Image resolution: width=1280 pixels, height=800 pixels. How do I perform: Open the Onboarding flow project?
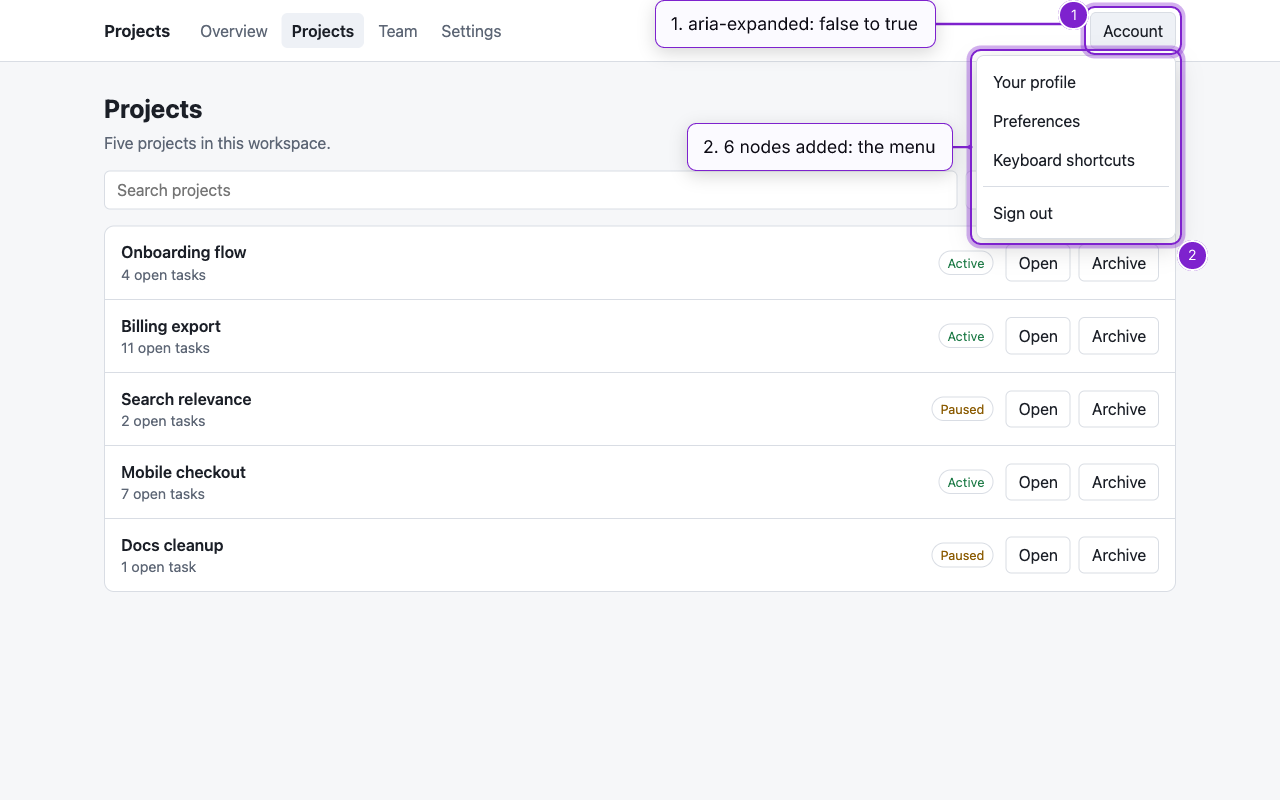coord(1038,263)
